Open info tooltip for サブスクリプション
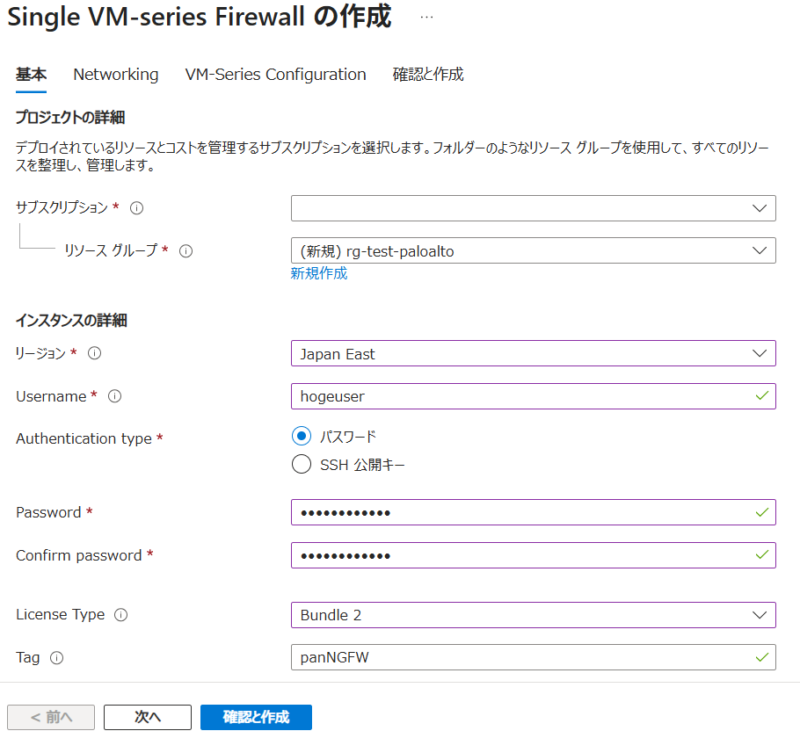The height and width of the screenshot is (731, 800). point(136,208)
